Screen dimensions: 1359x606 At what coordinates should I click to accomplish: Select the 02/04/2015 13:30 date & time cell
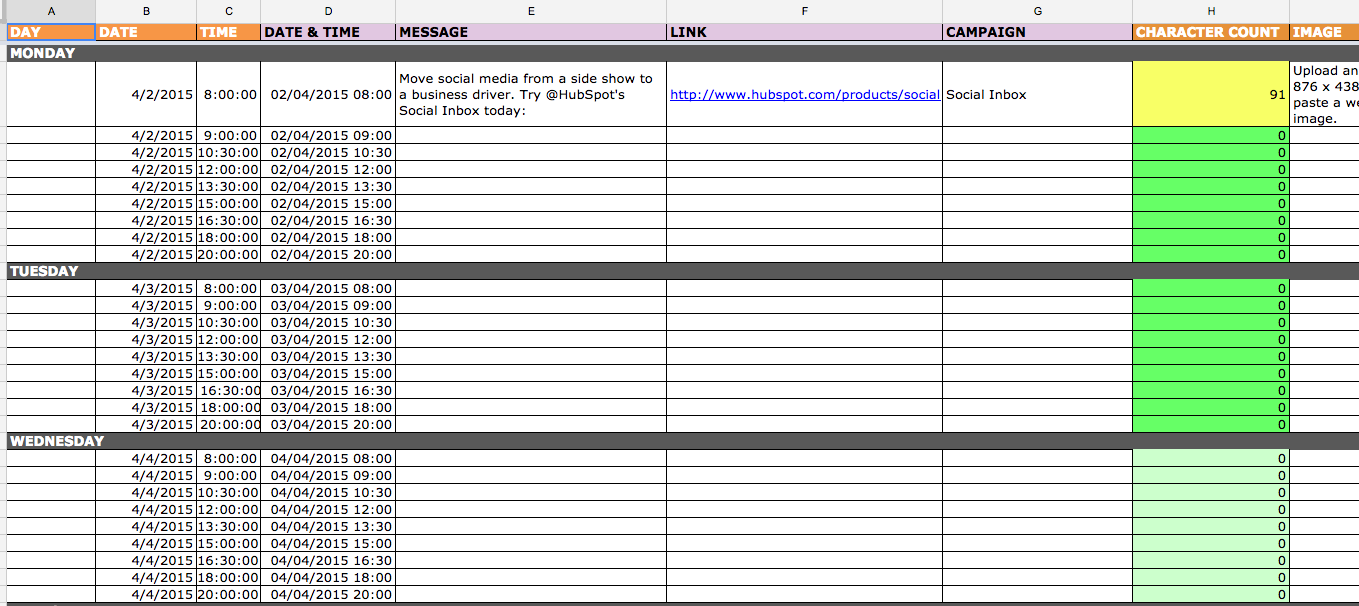click(328, 187)
